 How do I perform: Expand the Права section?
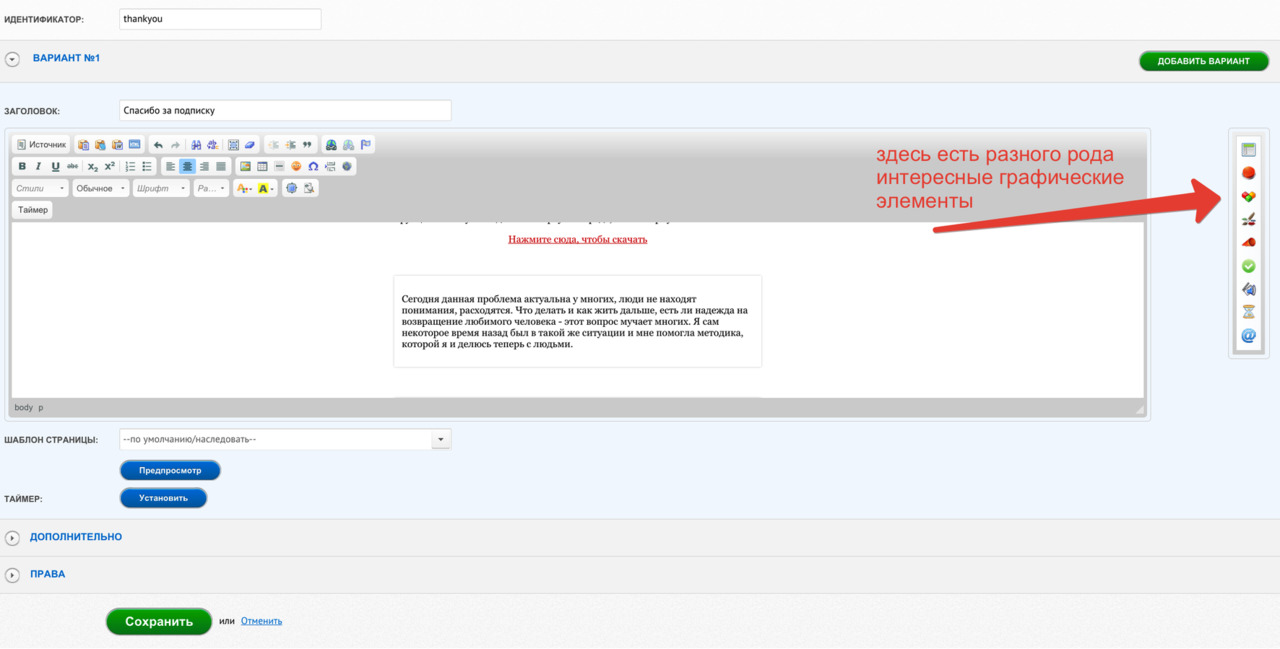[48, 575]
